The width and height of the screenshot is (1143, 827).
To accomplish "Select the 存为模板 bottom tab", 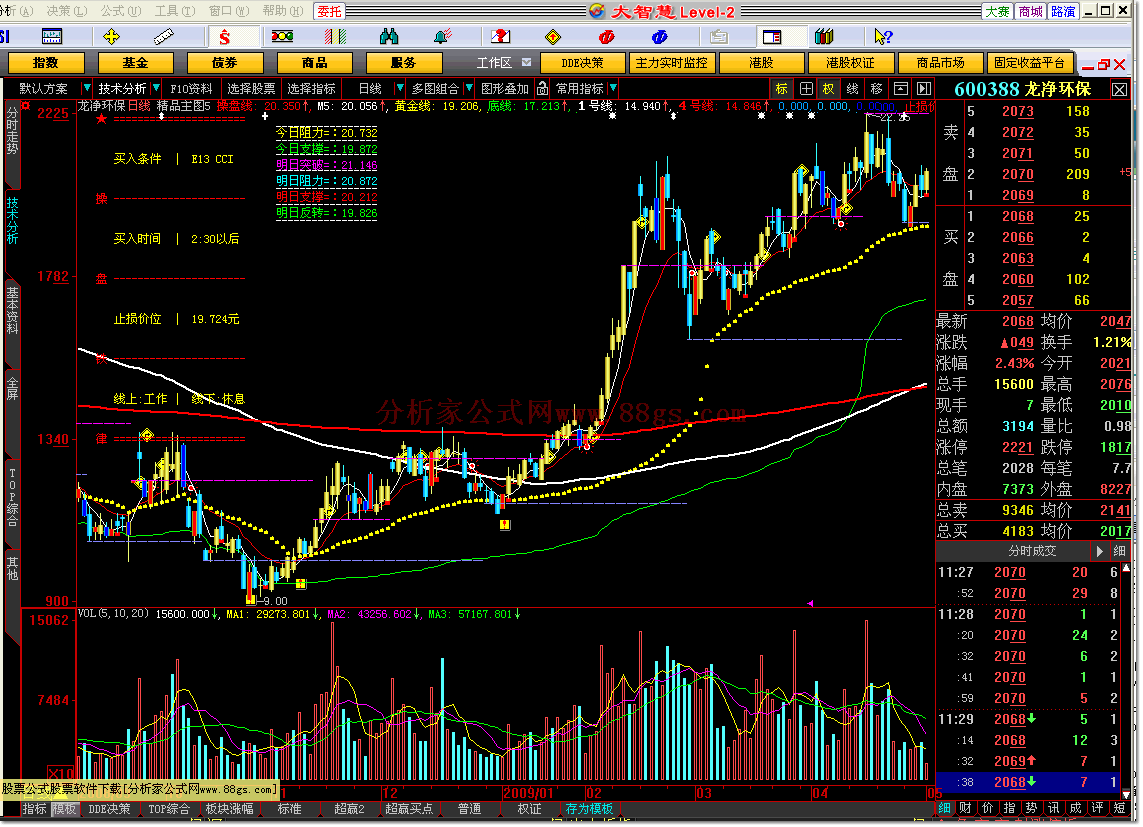I will point(590,809).
